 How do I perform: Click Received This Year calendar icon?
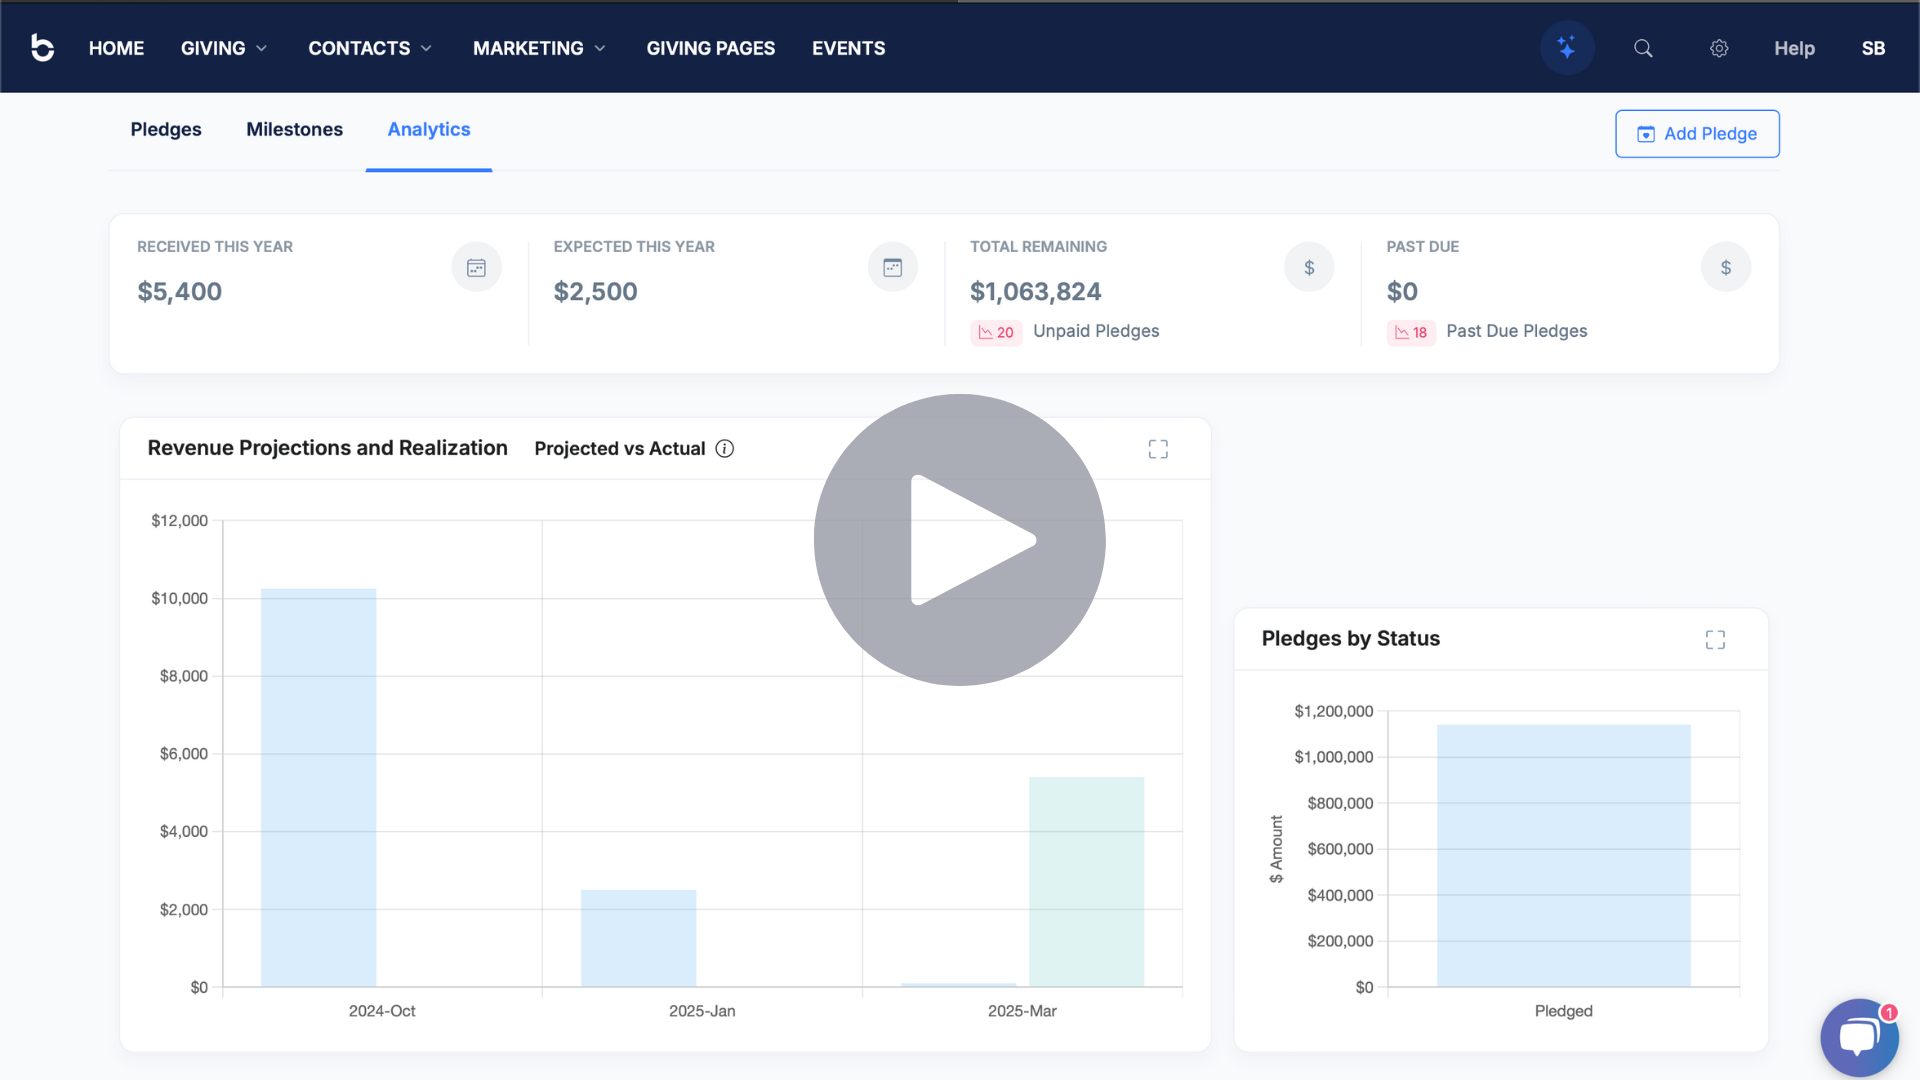(476, 267)
